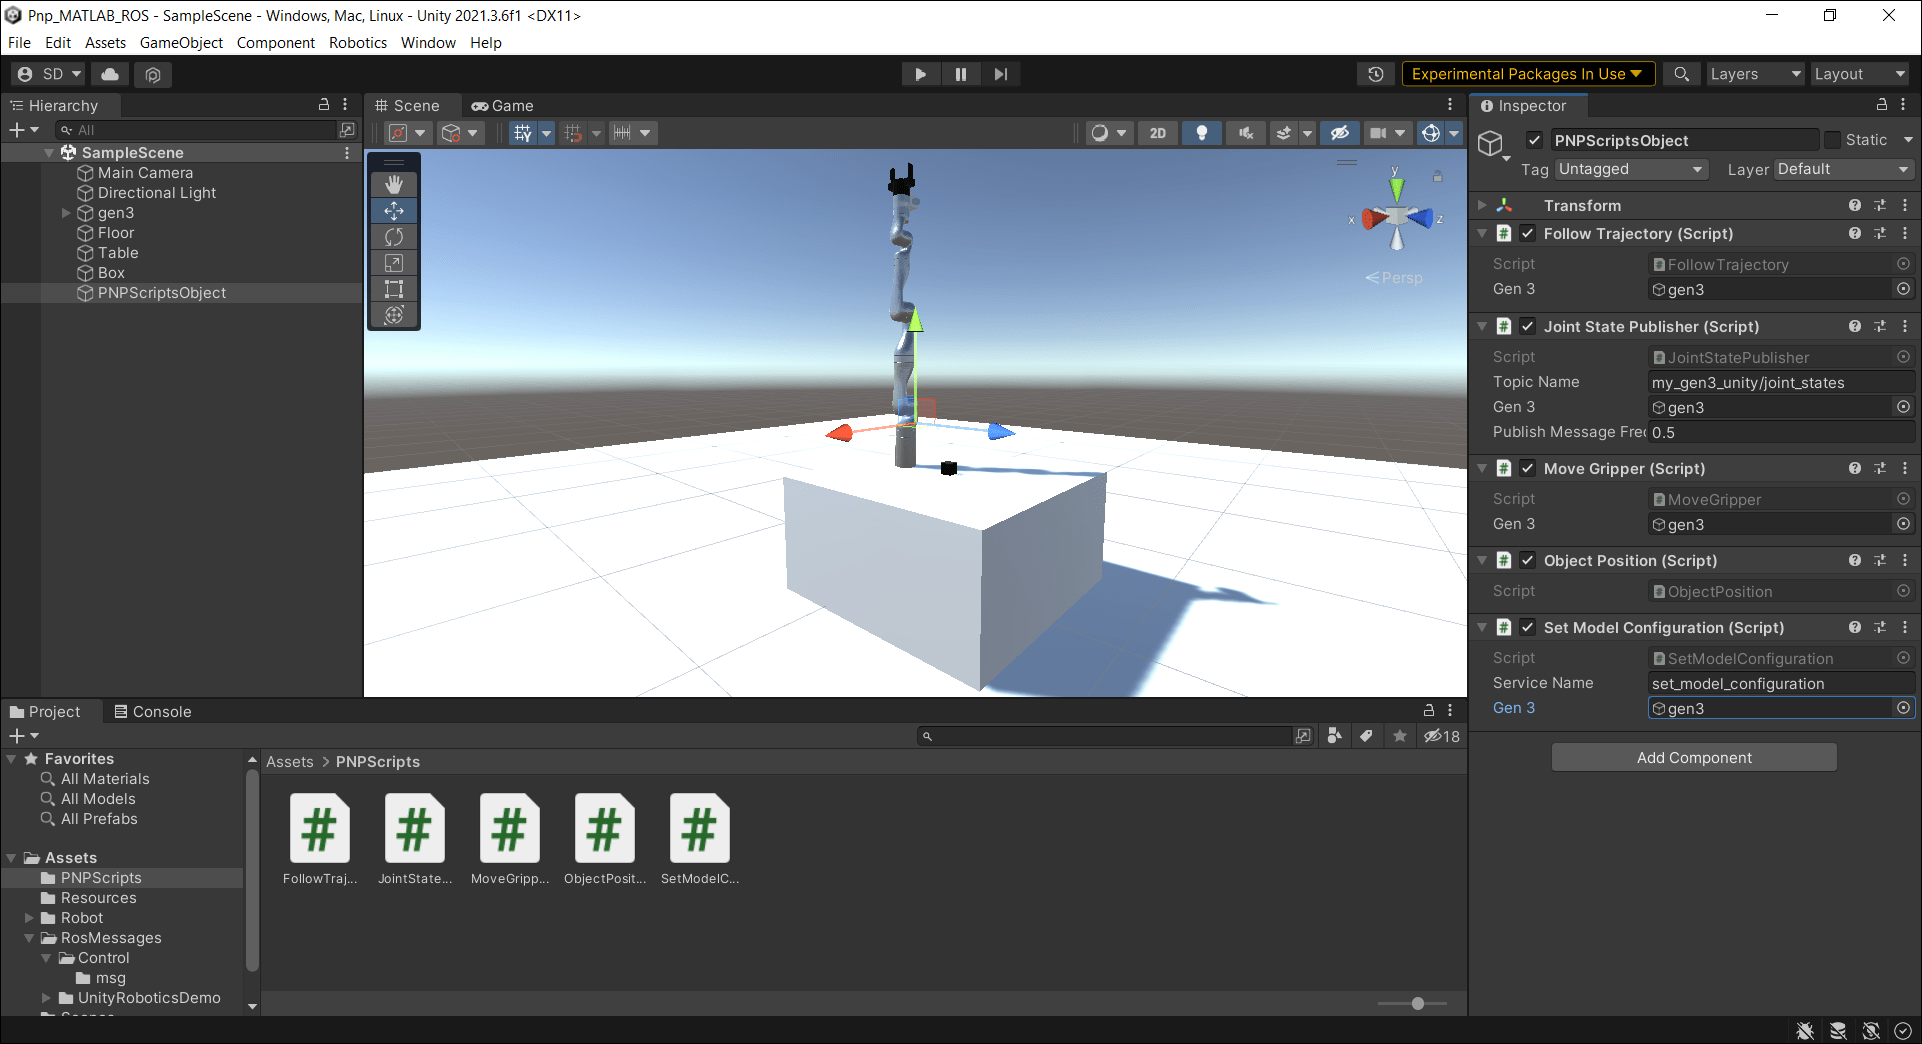This screenshot has width=1922, height=1044.
Task: Disable Joint State Publisher component
Action: (x=1528, y=327)
